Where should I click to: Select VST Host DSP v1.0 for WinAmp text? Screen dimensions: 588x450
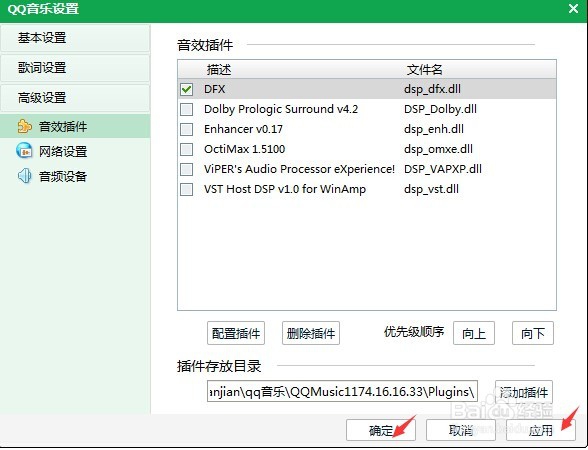(285, 189)
